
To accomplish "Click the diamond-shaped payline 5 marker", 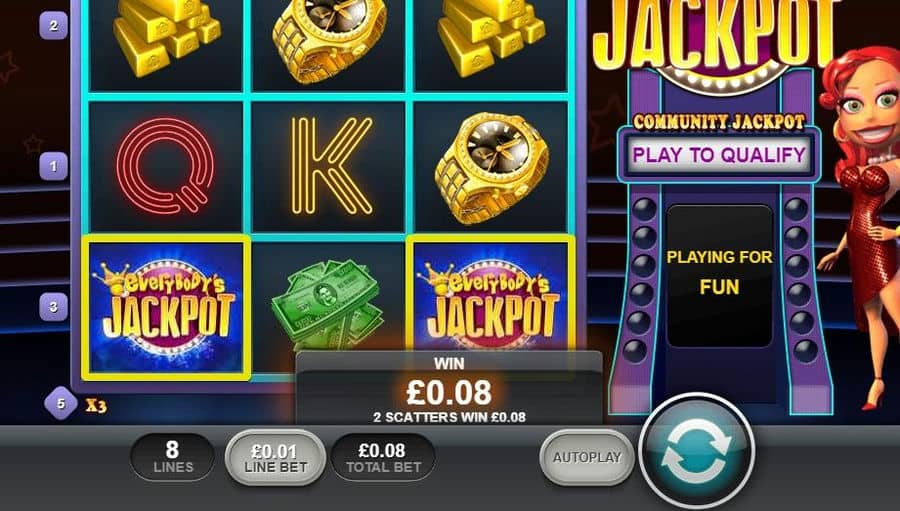I will 61,403.
